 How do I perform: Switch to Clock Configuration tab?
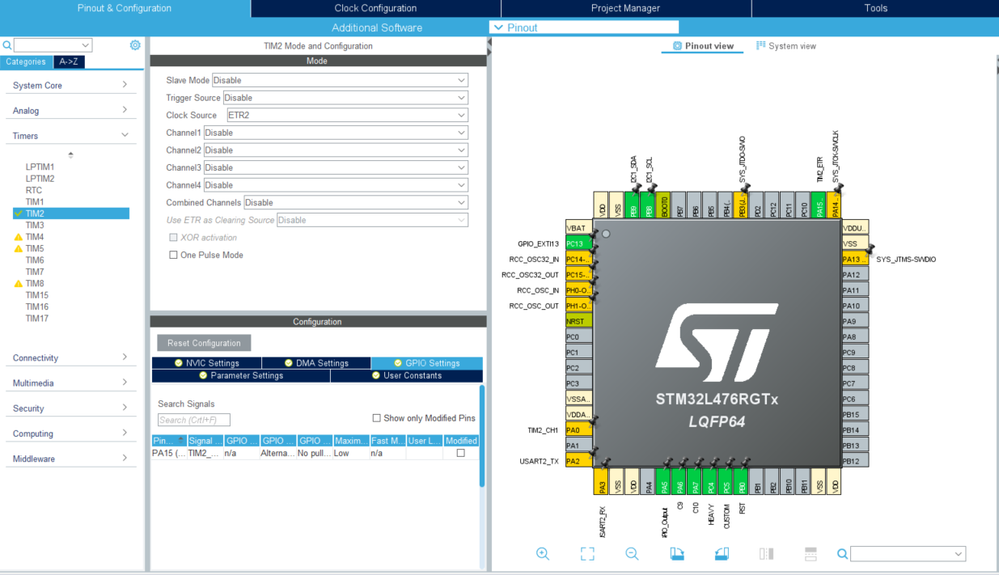click(x=375, y=8)
